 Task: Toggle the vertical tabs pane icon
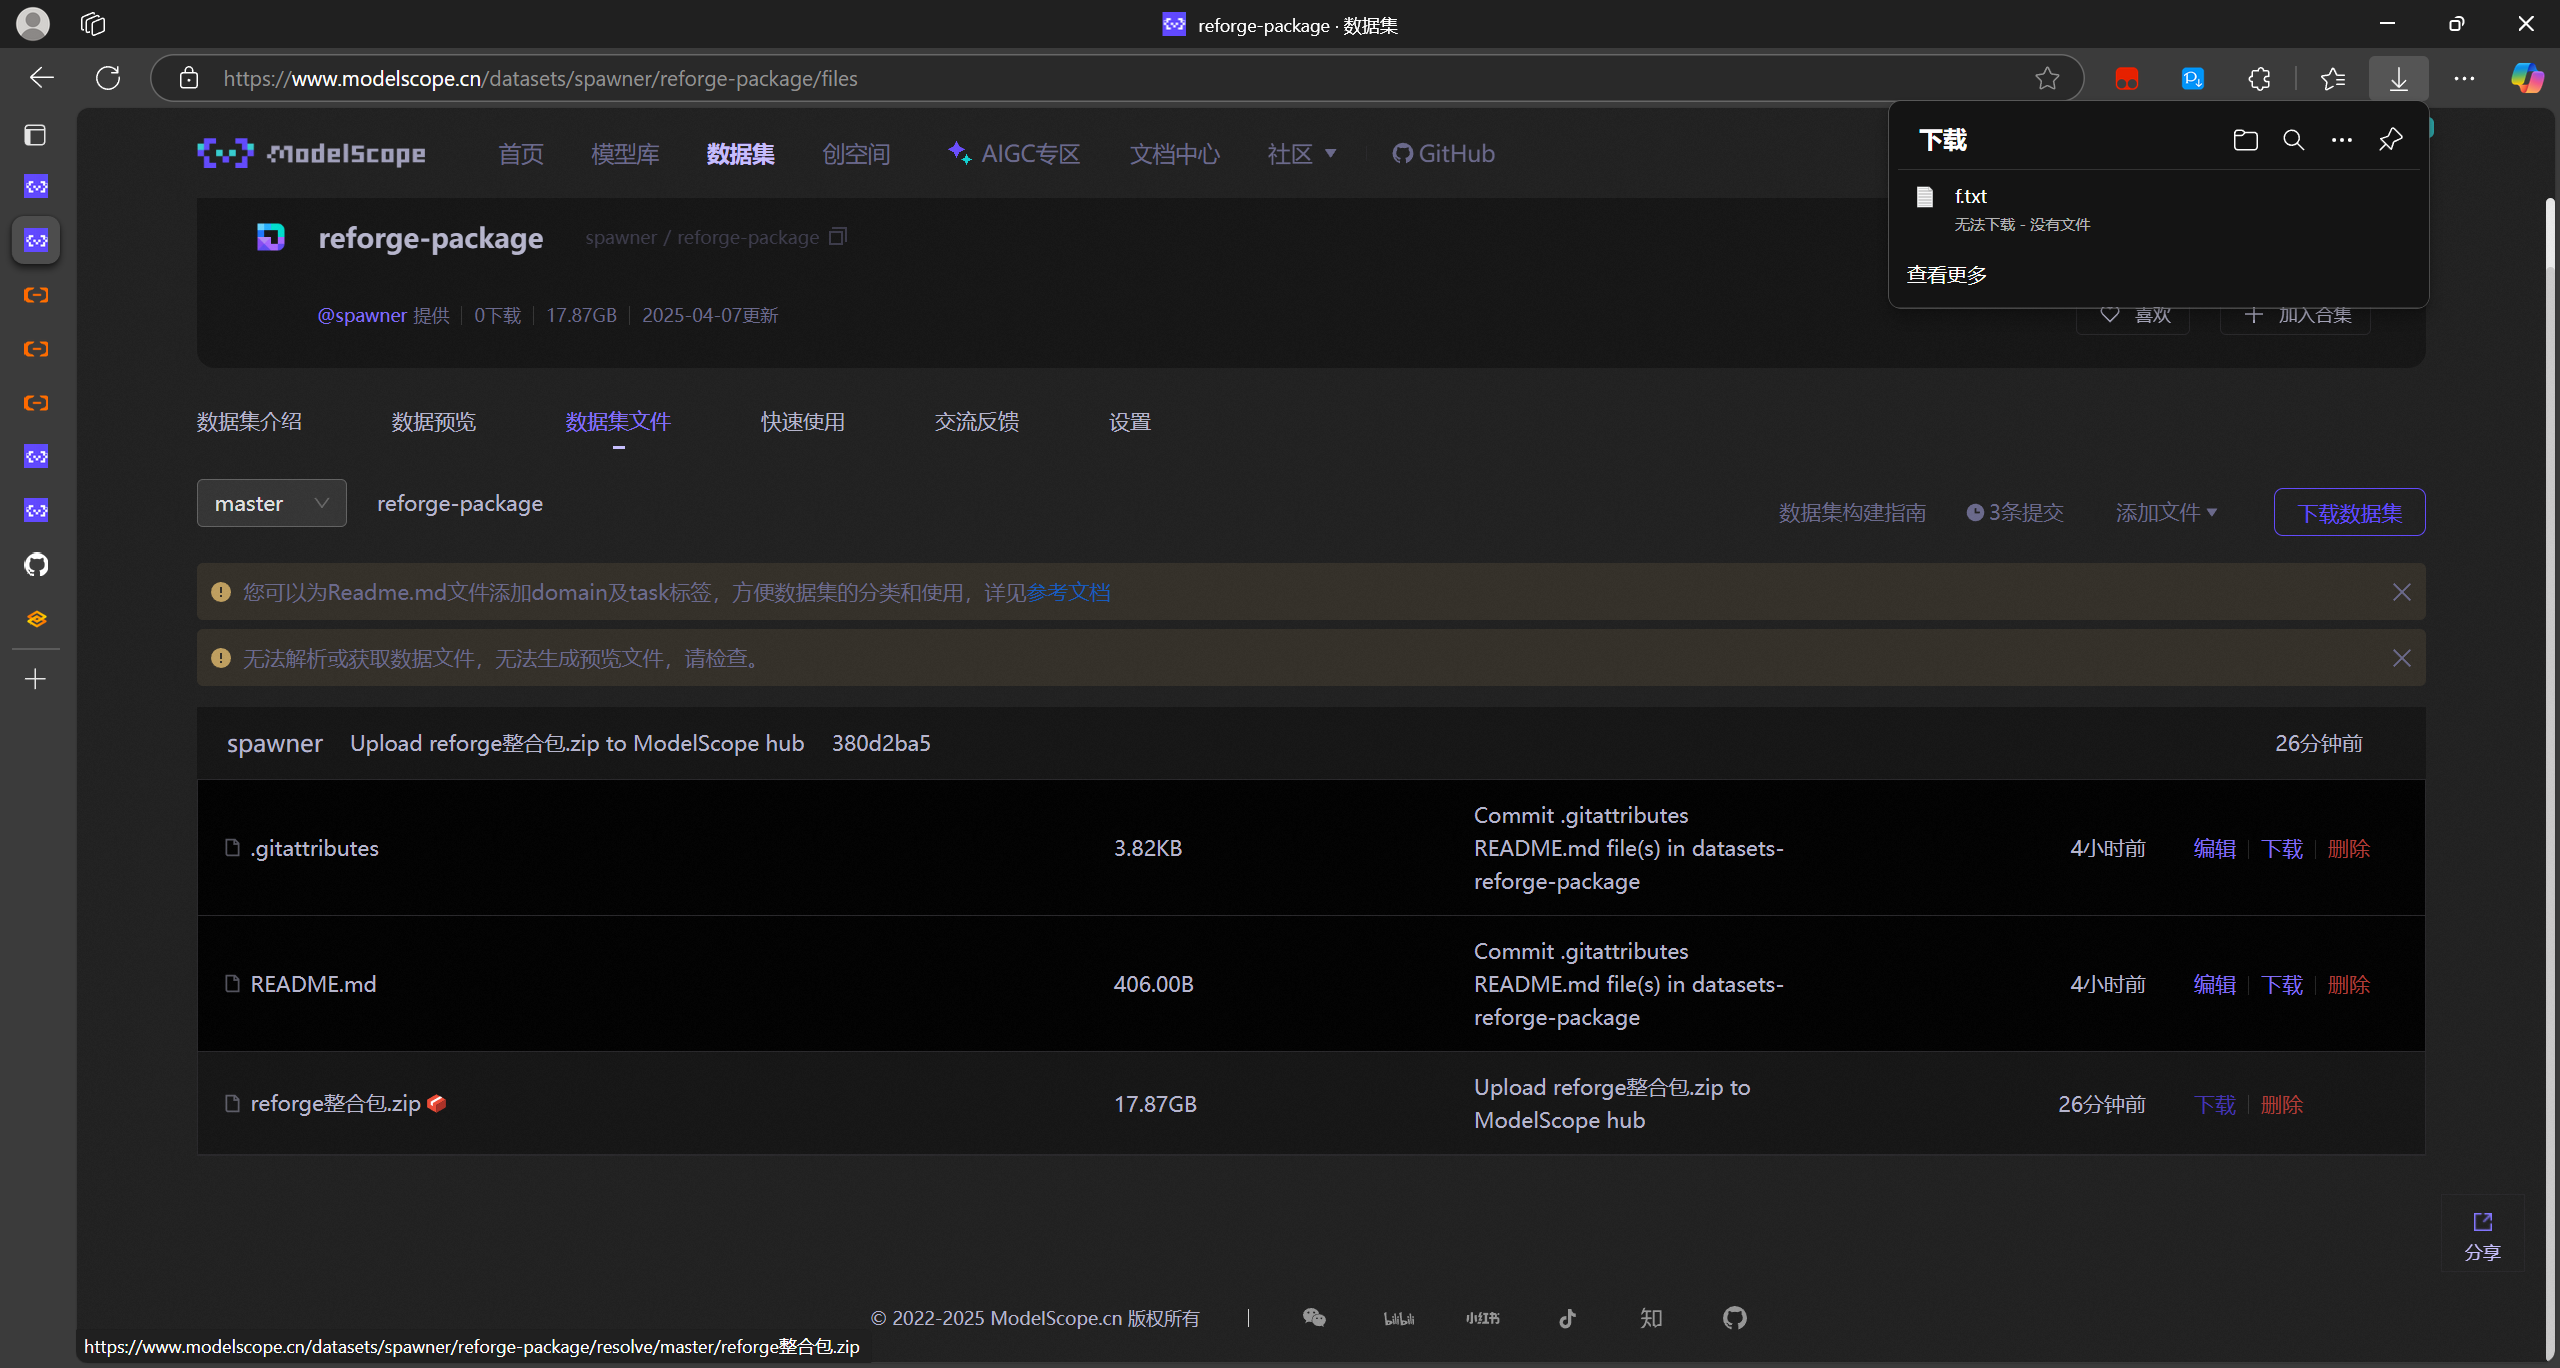click(36, 135)
